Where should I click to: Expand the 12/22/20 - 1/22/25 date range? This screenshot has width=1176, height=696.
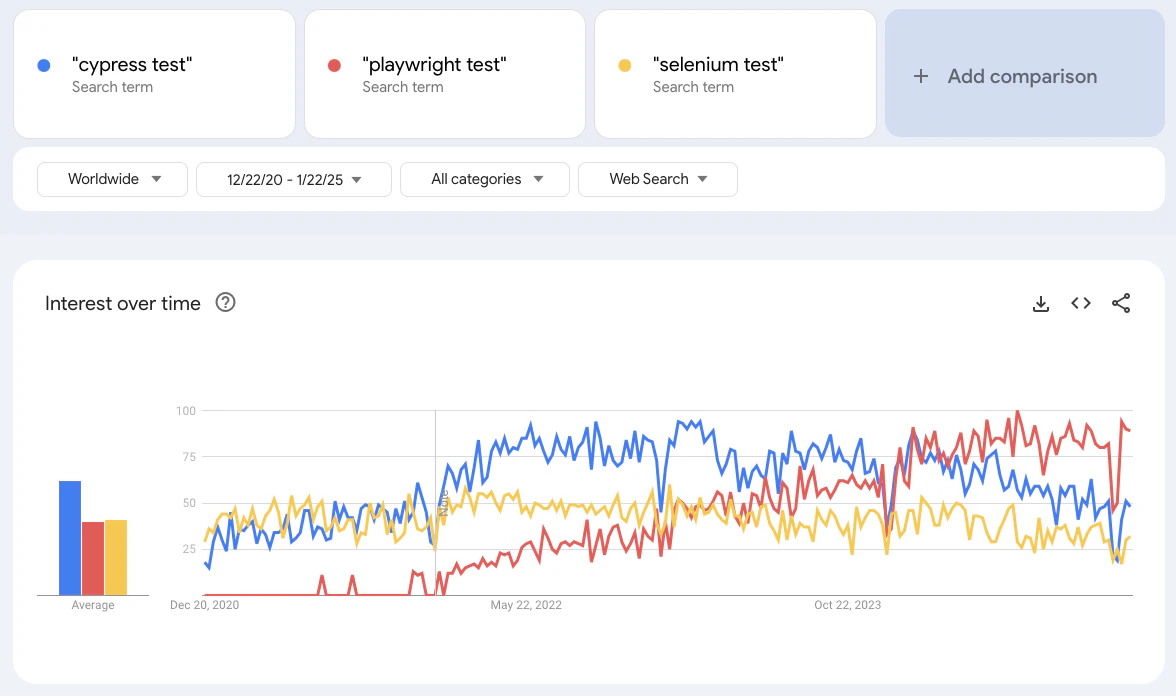click(x=294, y=179)
